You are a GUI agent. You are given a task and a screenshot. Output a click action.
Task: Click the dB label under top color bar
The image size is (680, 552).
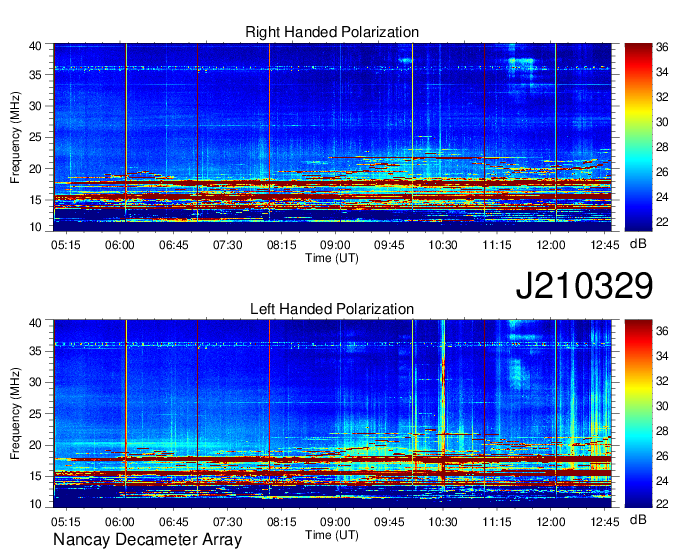pyautogui.click(x=638, y=244)
